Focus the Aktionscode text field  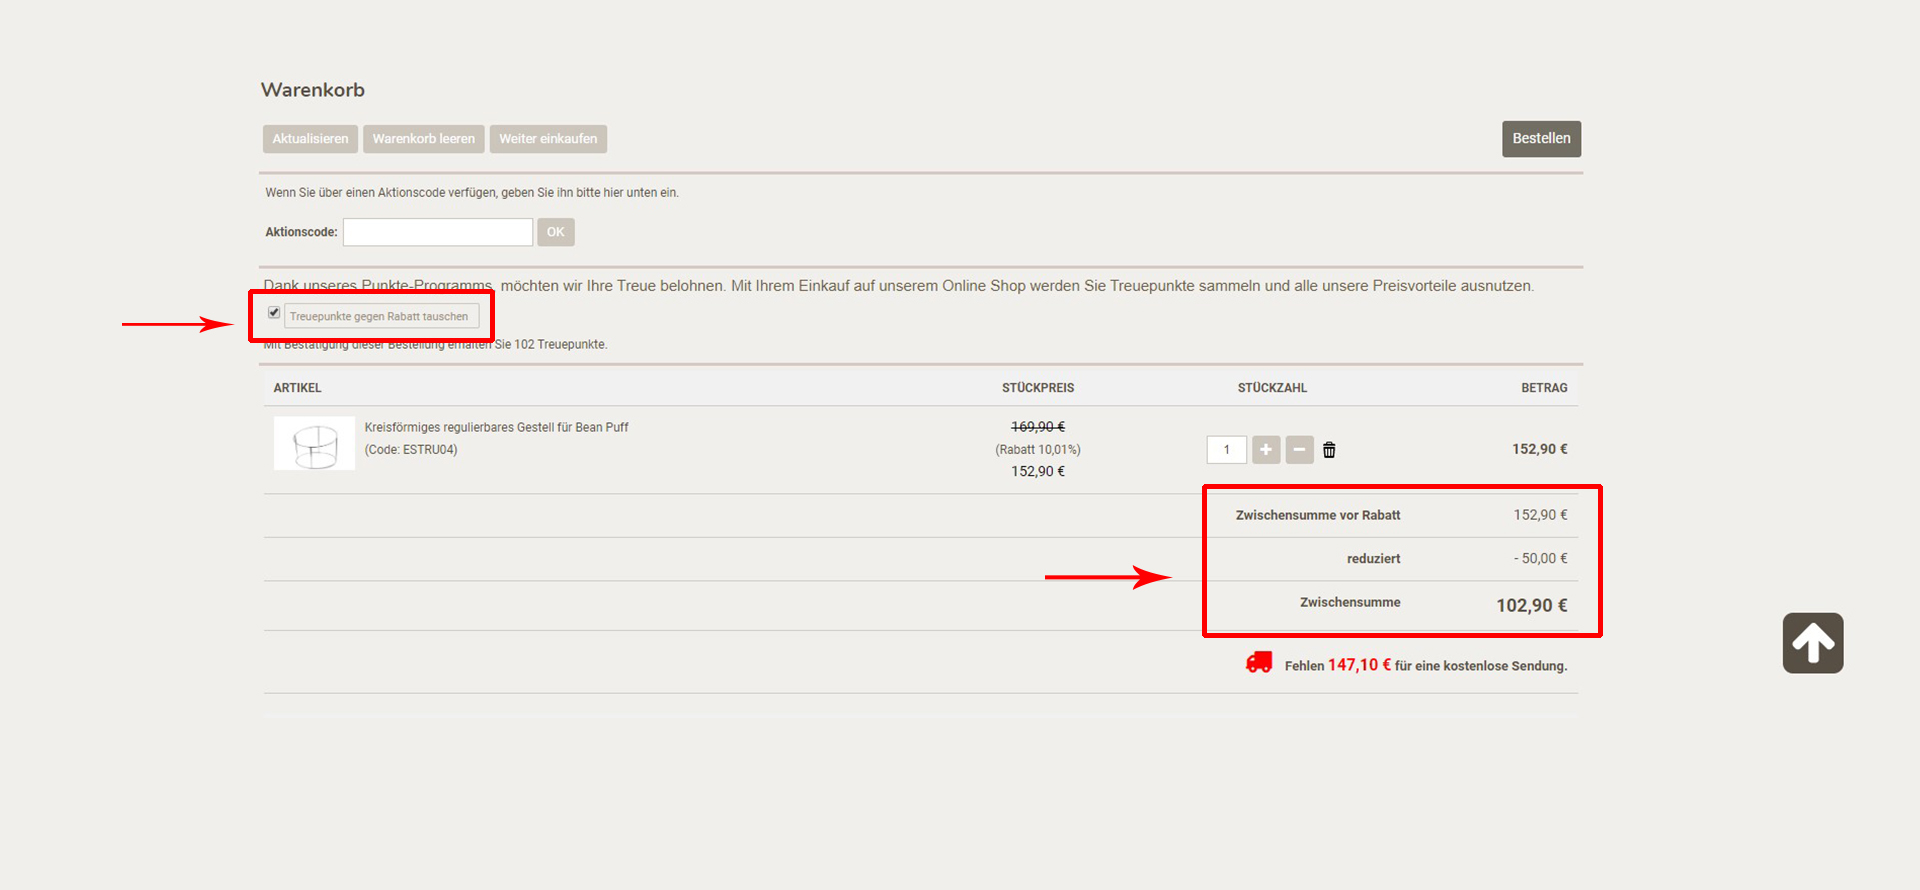click(x=438, y=232)
